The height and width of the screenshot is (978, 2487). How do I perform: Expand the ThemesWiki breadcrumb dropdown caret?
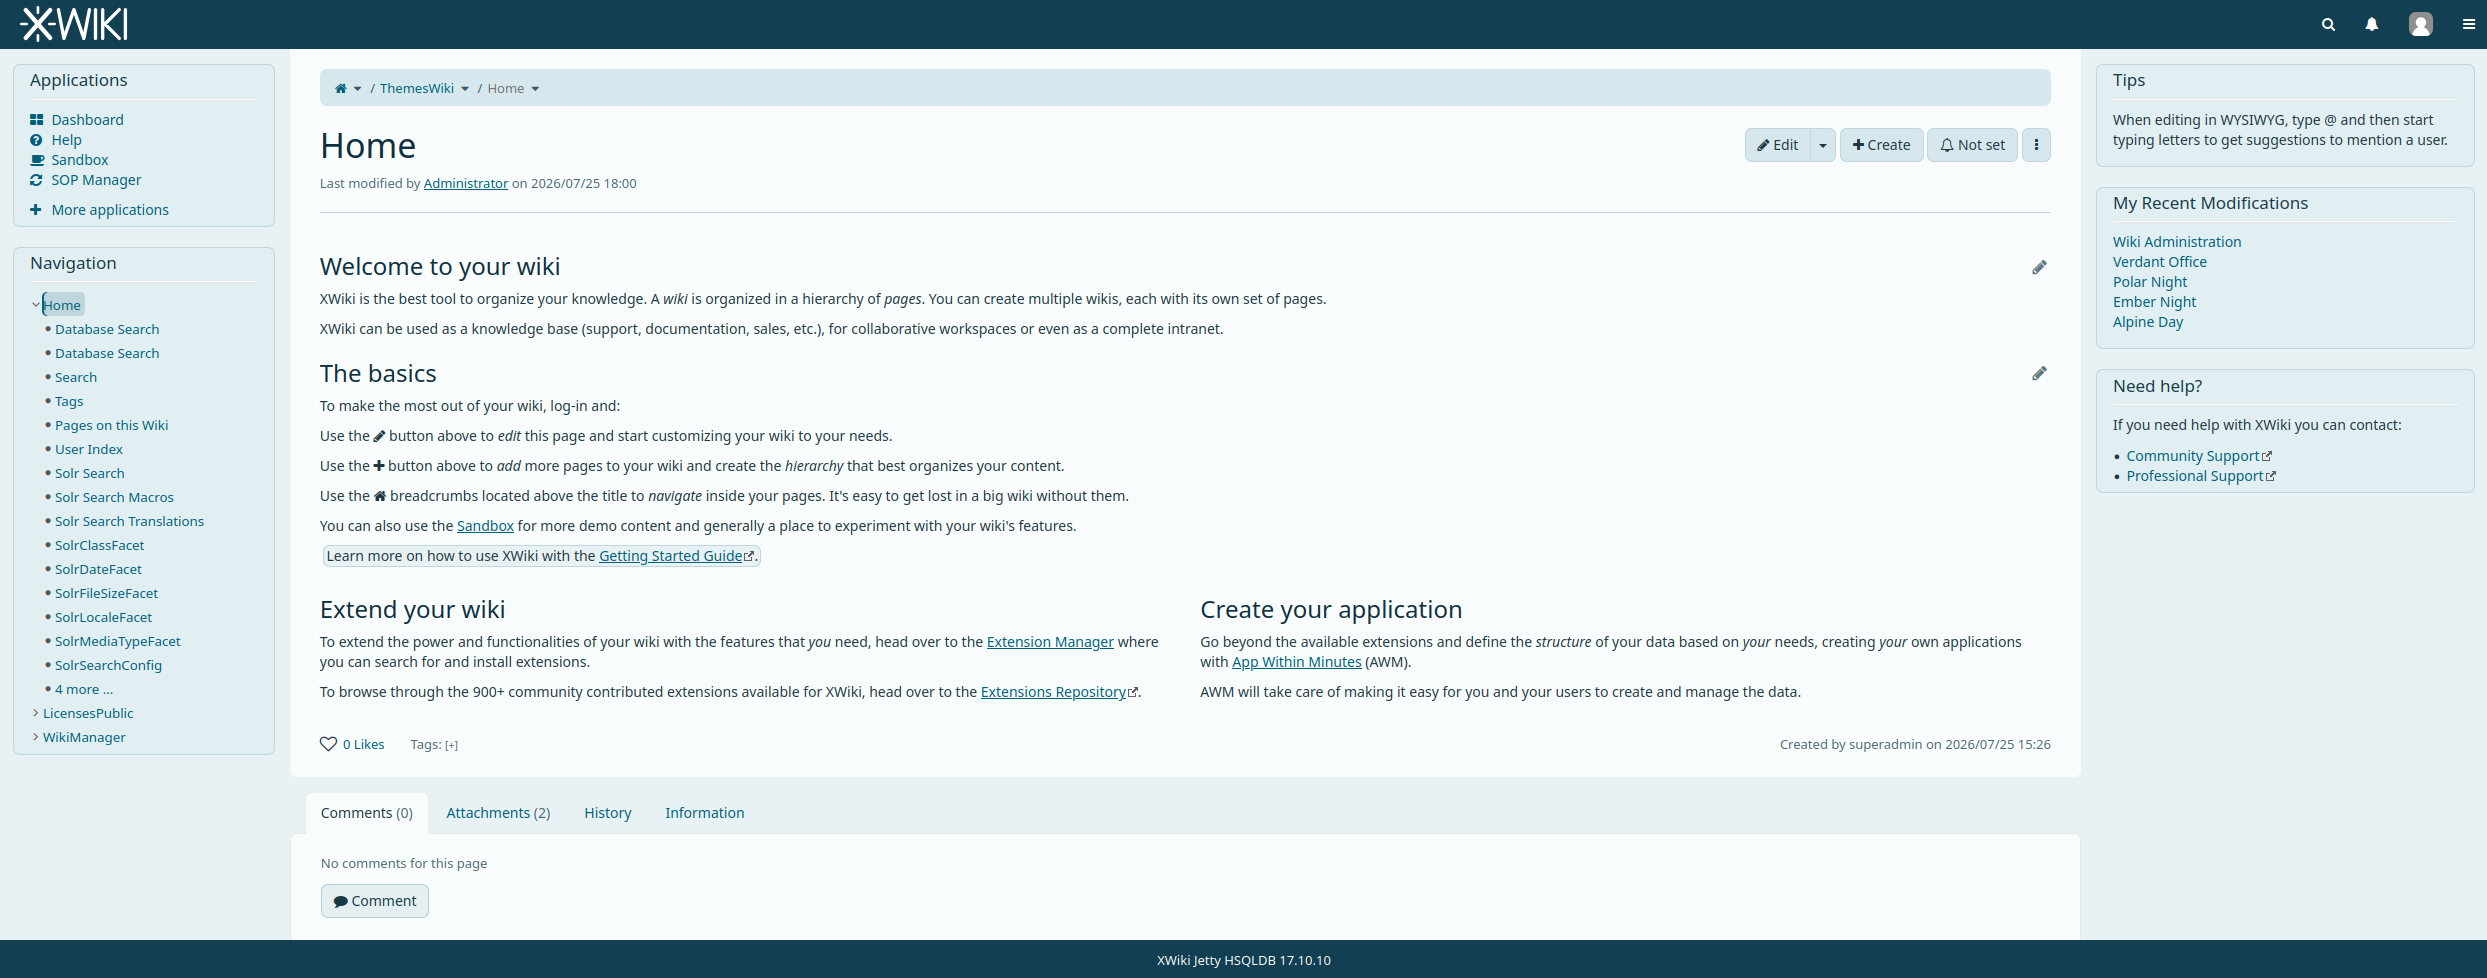coord(465,89)
